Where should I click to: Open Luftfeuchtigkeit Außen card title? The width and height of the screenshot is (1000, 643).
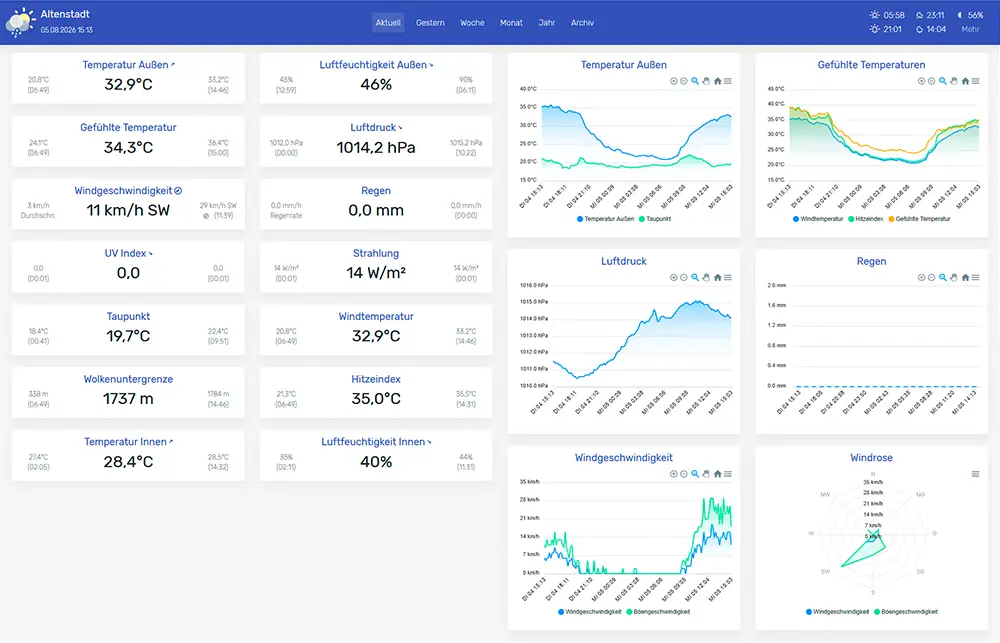[376, 65]
